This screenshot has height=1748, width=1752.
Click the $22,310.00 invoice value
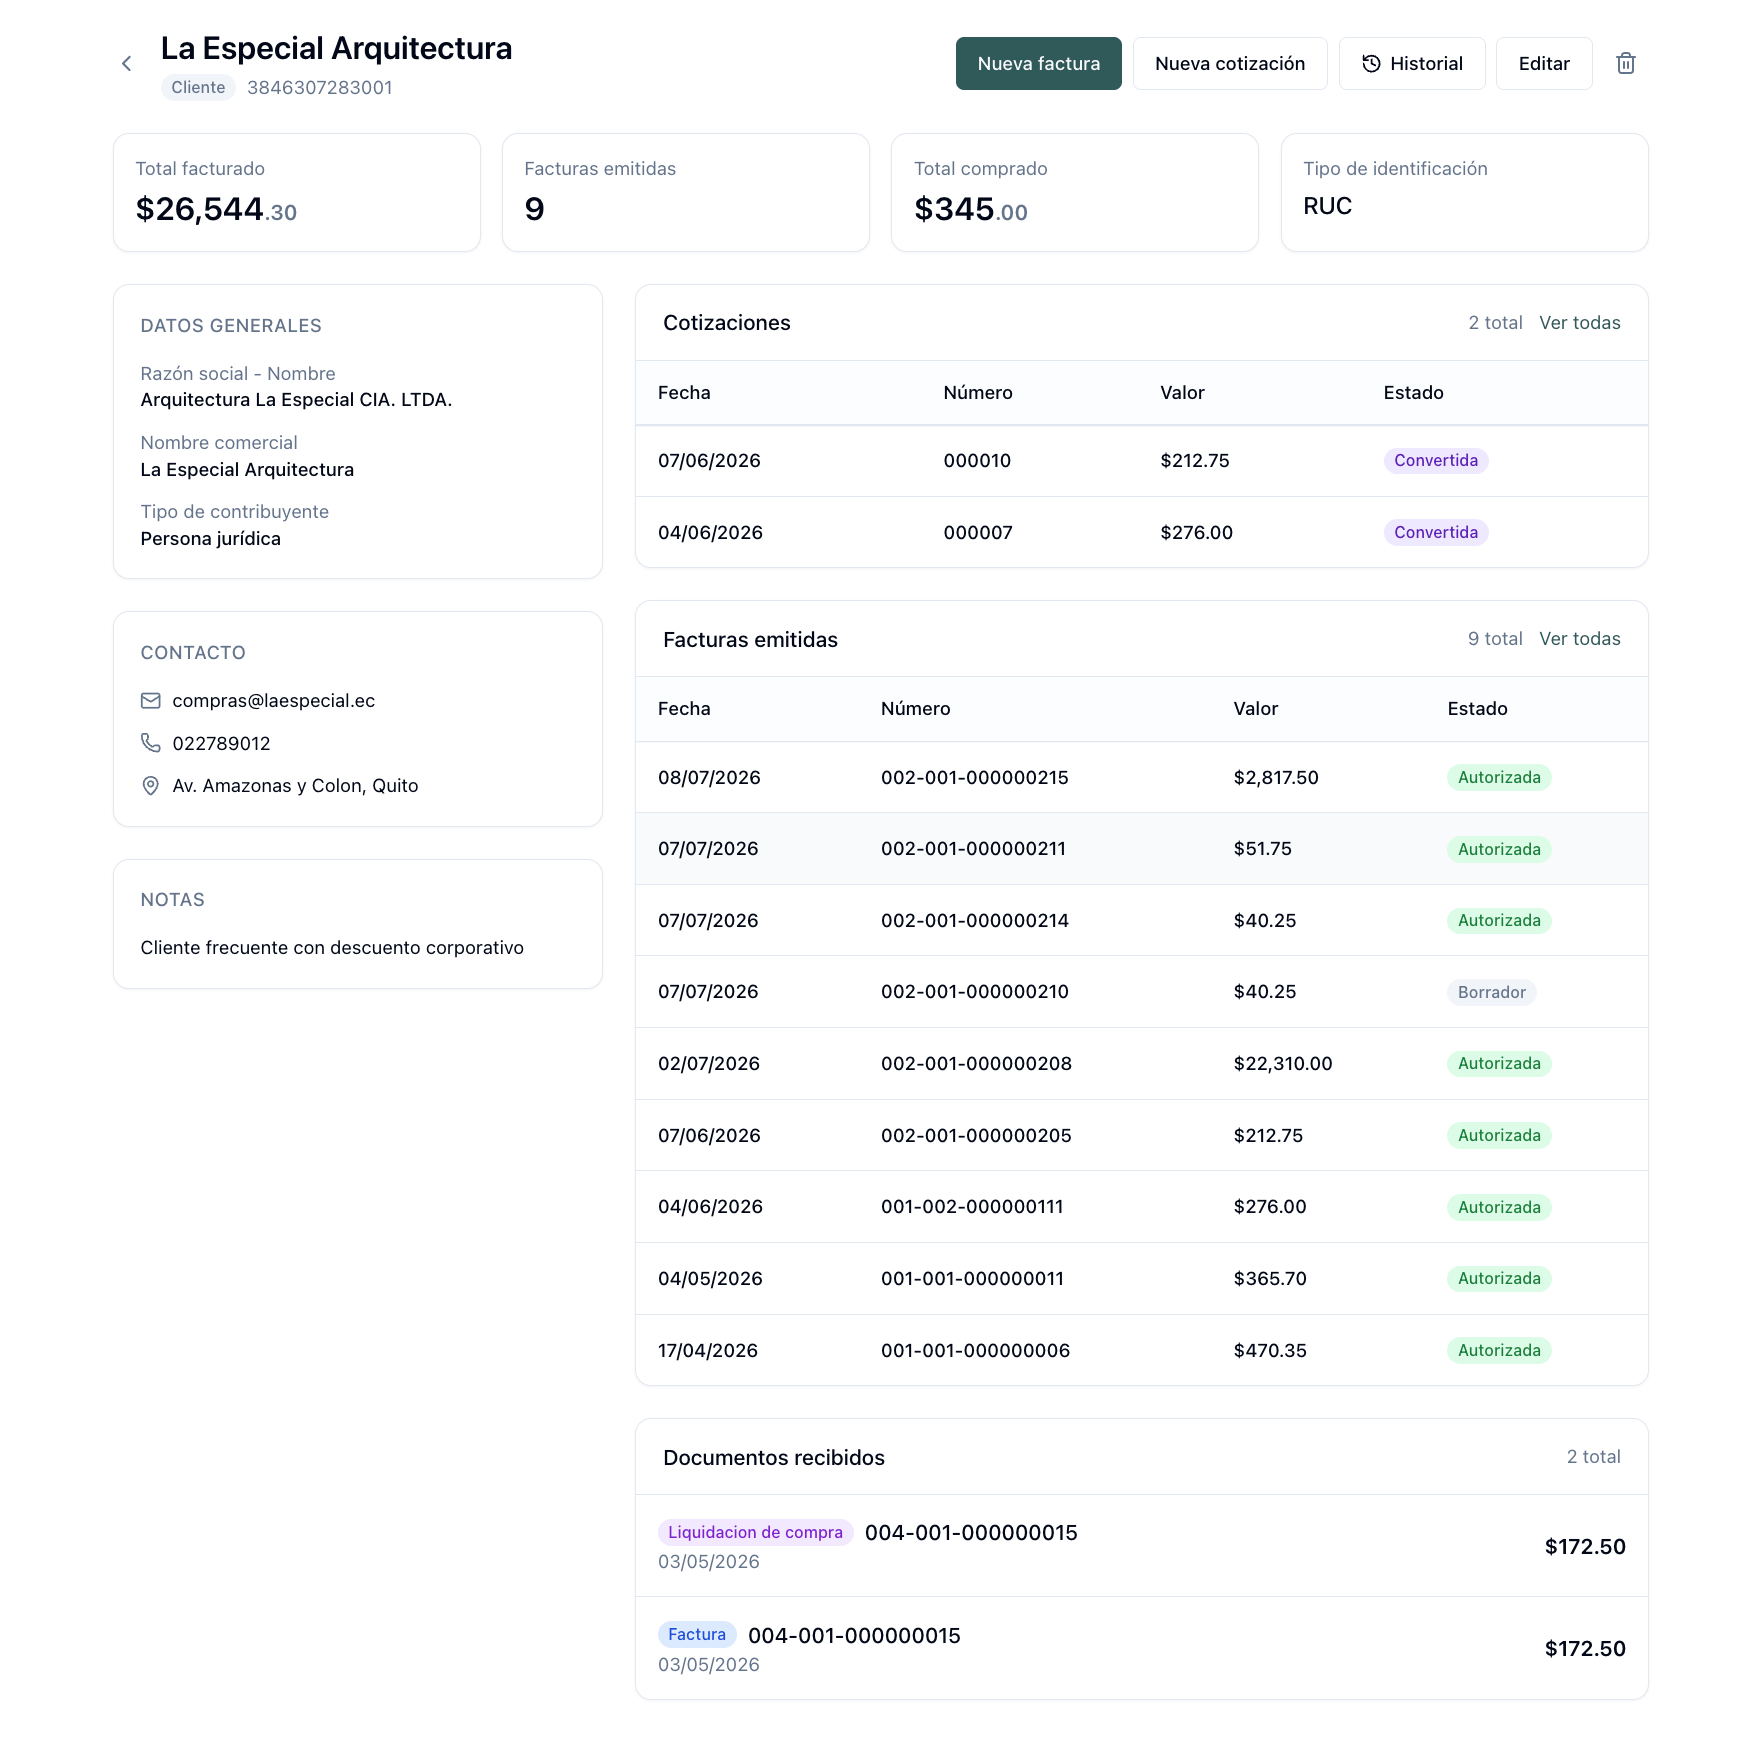point(1283,1064)
